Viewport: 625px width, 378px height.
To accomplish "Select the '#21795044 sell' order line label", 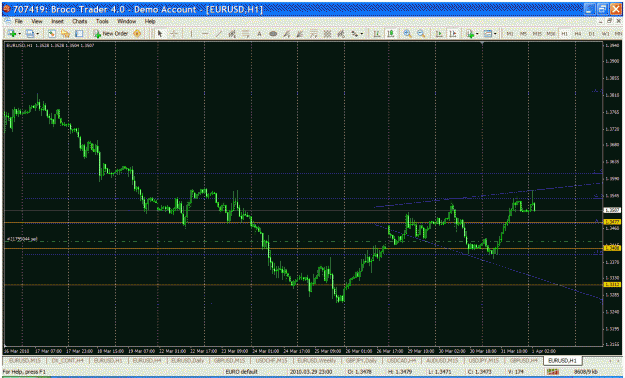I will coord(22,239).
